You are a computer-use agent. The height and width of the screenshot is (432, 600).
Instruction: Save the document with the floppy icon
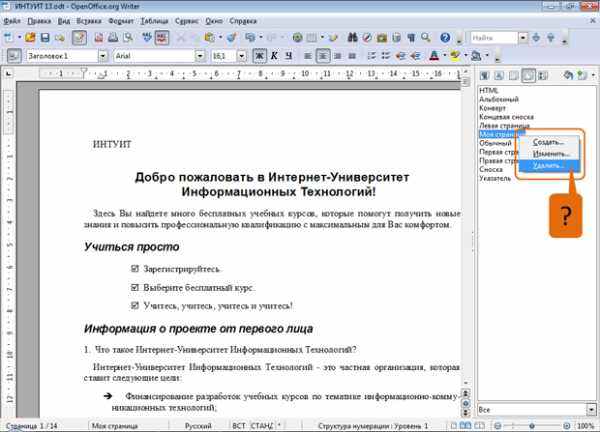pos(45,37)
